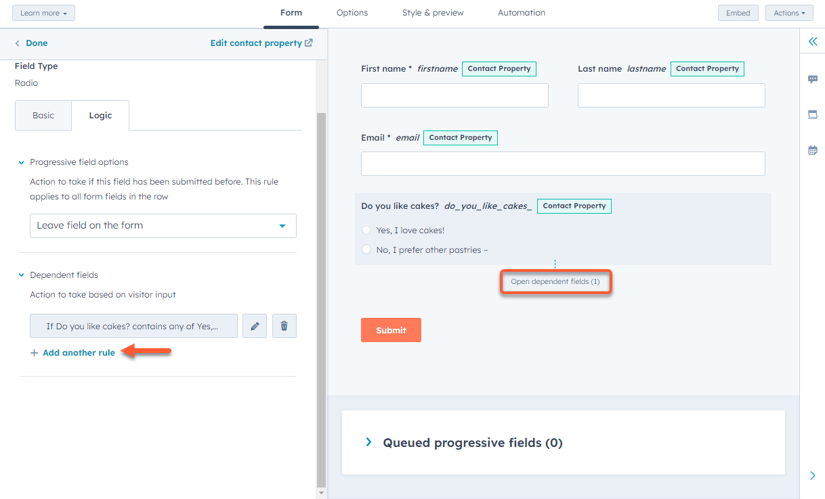Collapse the Dependent fields section
The height and width of the screenshot is (499, 825).
pos(21,275)
